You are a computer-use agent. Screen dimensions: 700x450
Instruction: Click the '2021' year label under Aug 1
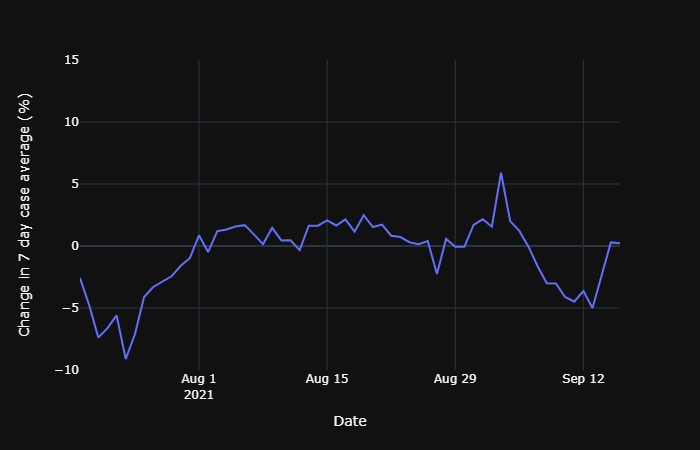point(199,395)
